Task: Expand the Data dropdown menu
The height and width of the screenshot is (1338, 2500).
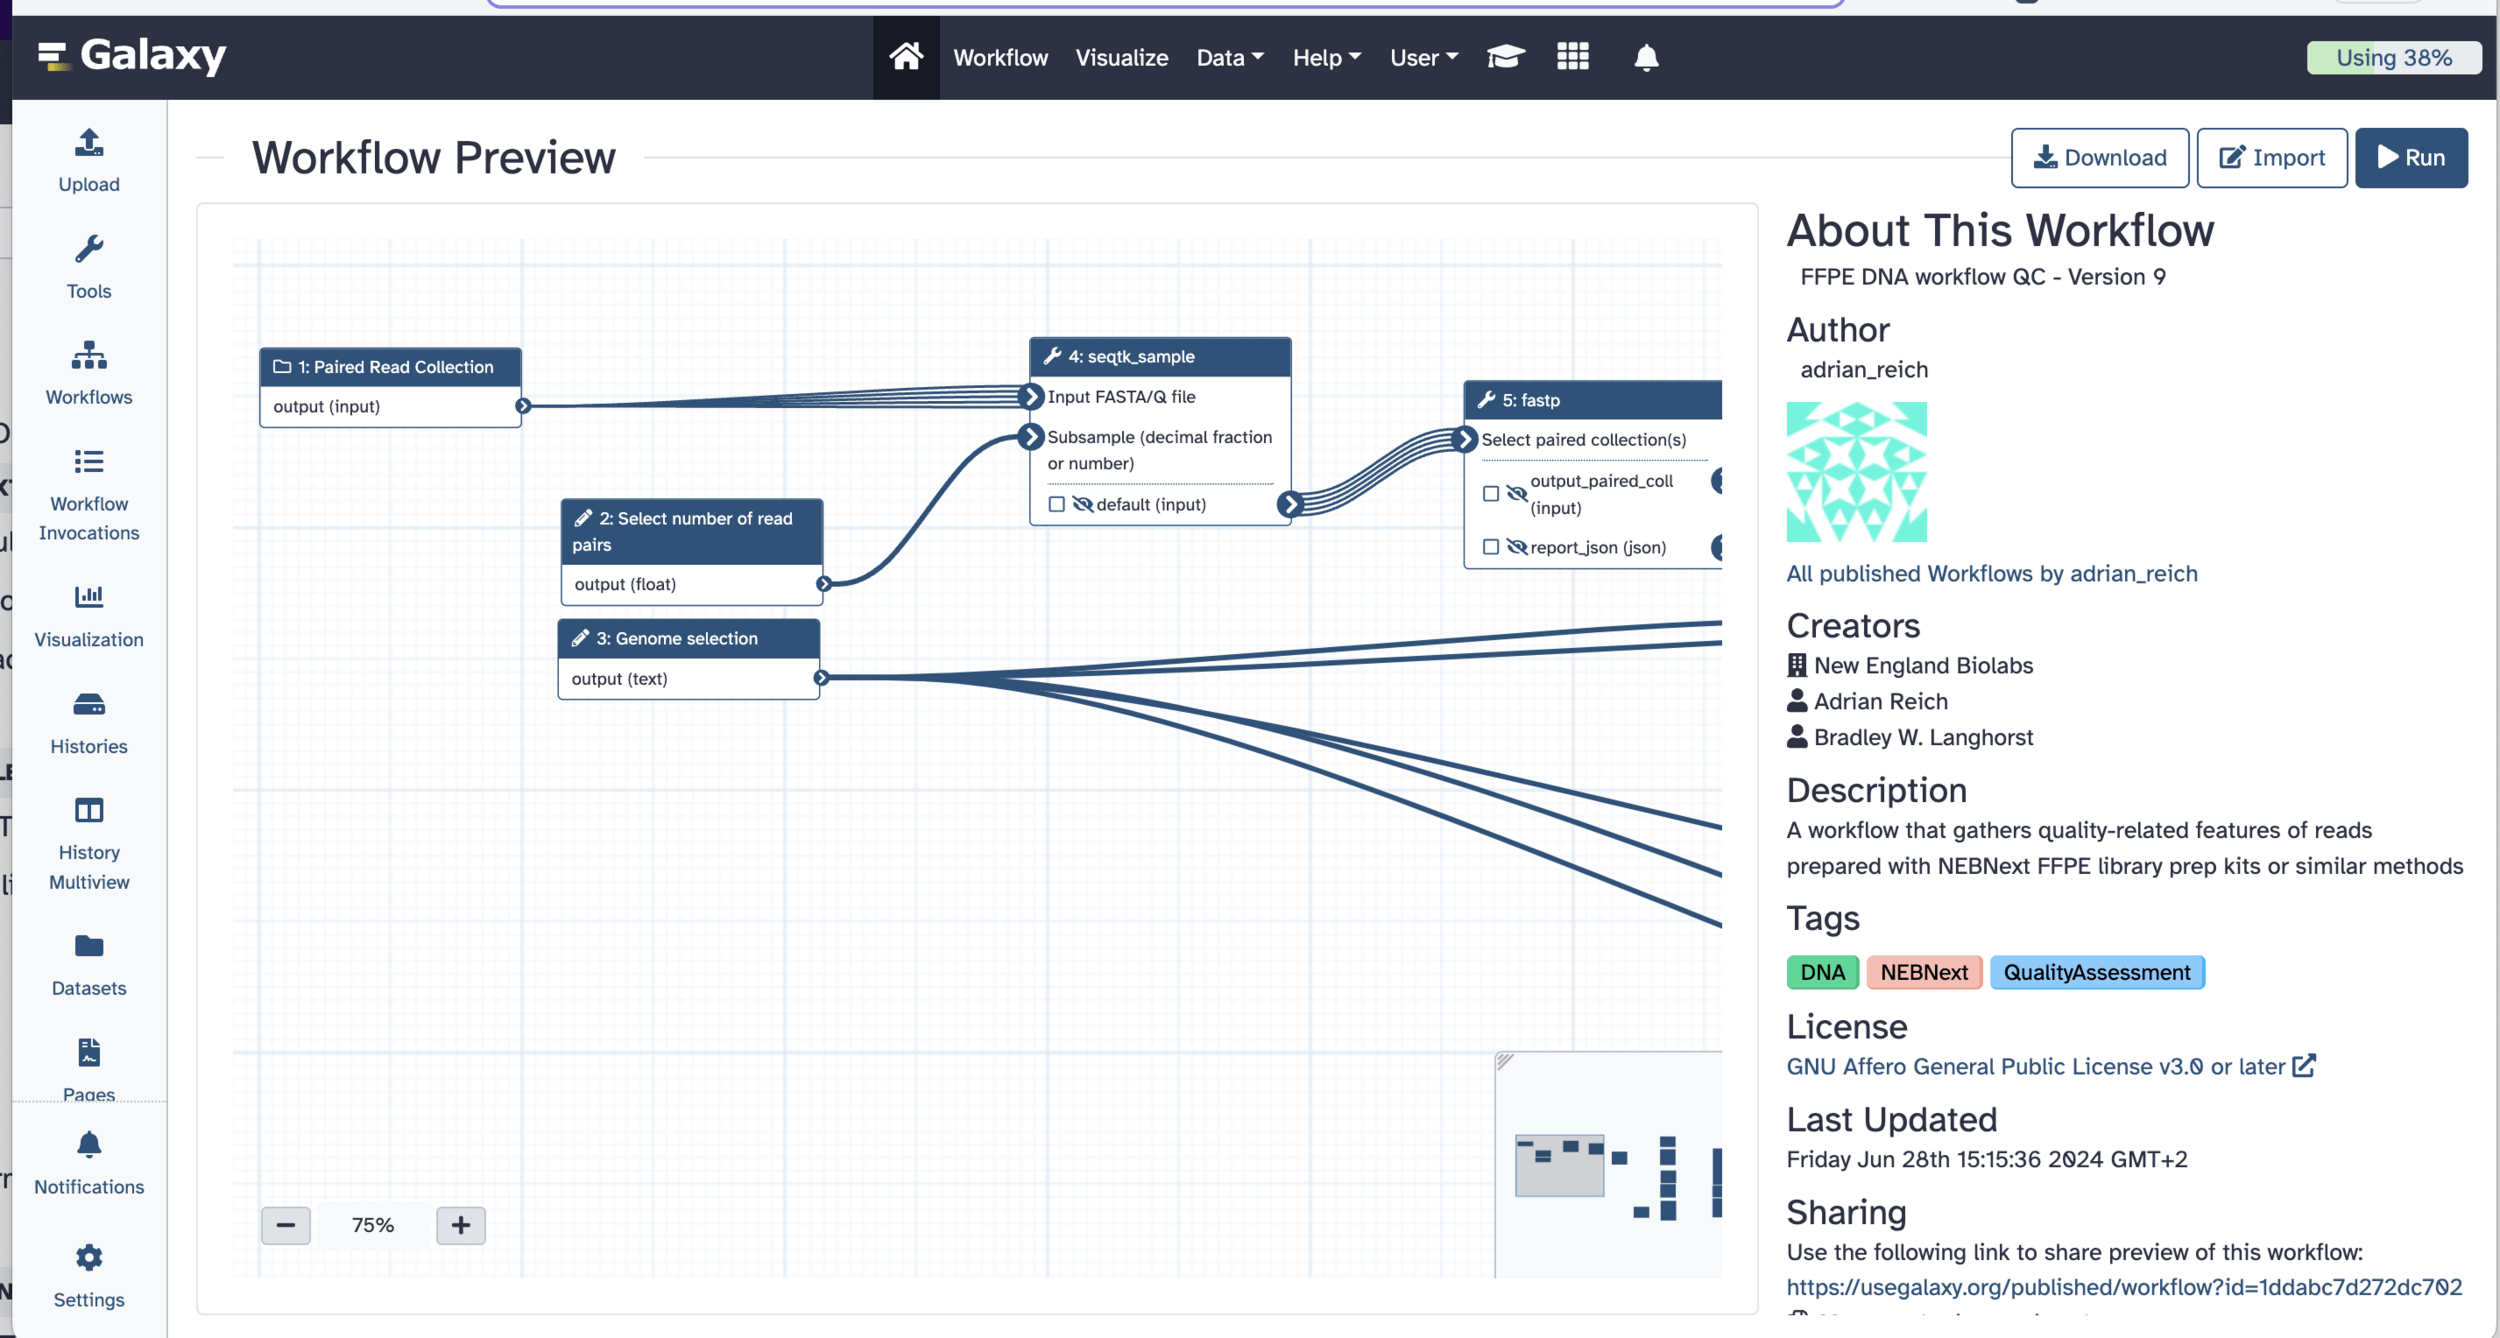Action: click(x=1229, y=58)
